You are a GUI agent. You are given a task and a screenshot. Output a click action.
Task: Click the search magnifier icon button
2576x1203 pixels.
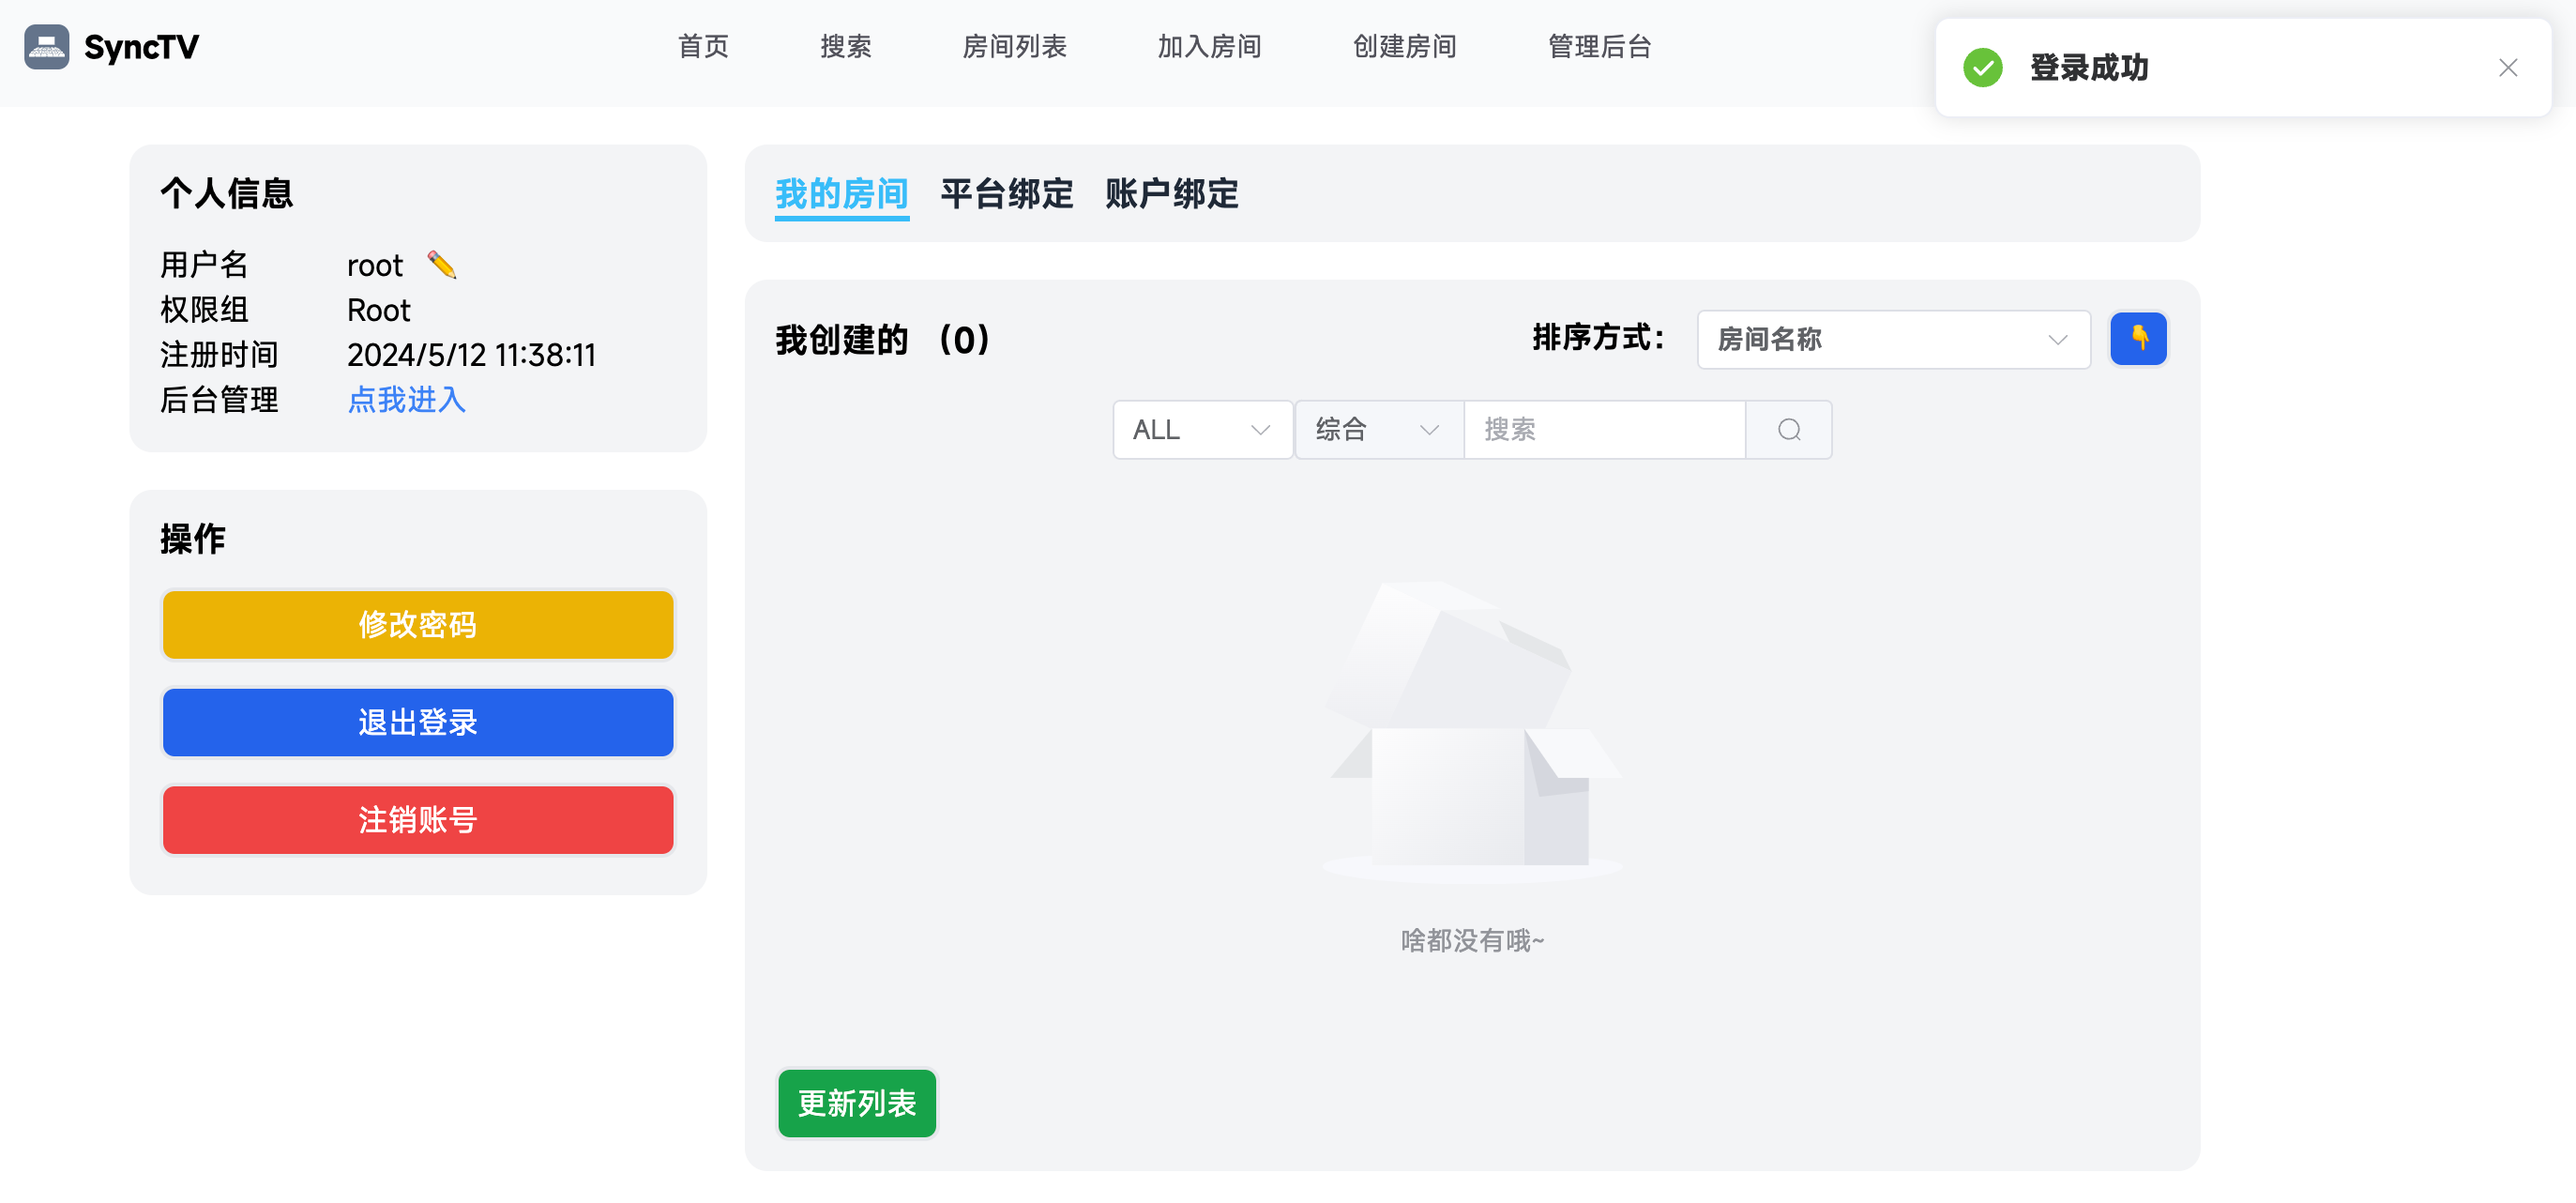point(1788,430)
